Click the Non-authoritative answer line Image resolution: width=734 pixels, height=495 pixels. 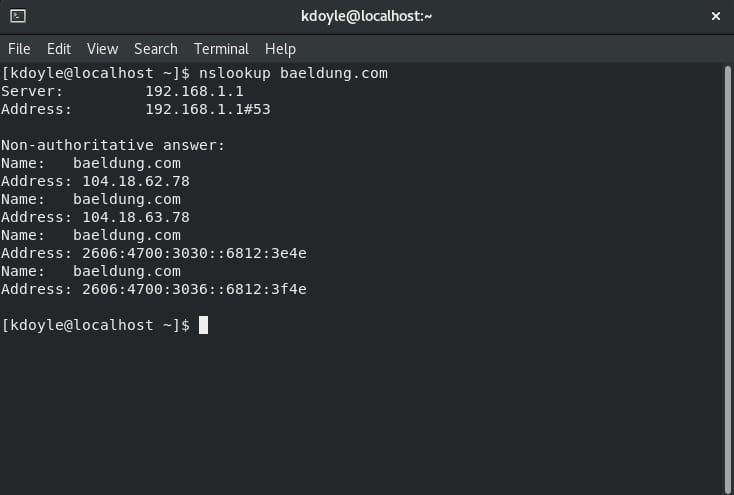tap(113, 145)
